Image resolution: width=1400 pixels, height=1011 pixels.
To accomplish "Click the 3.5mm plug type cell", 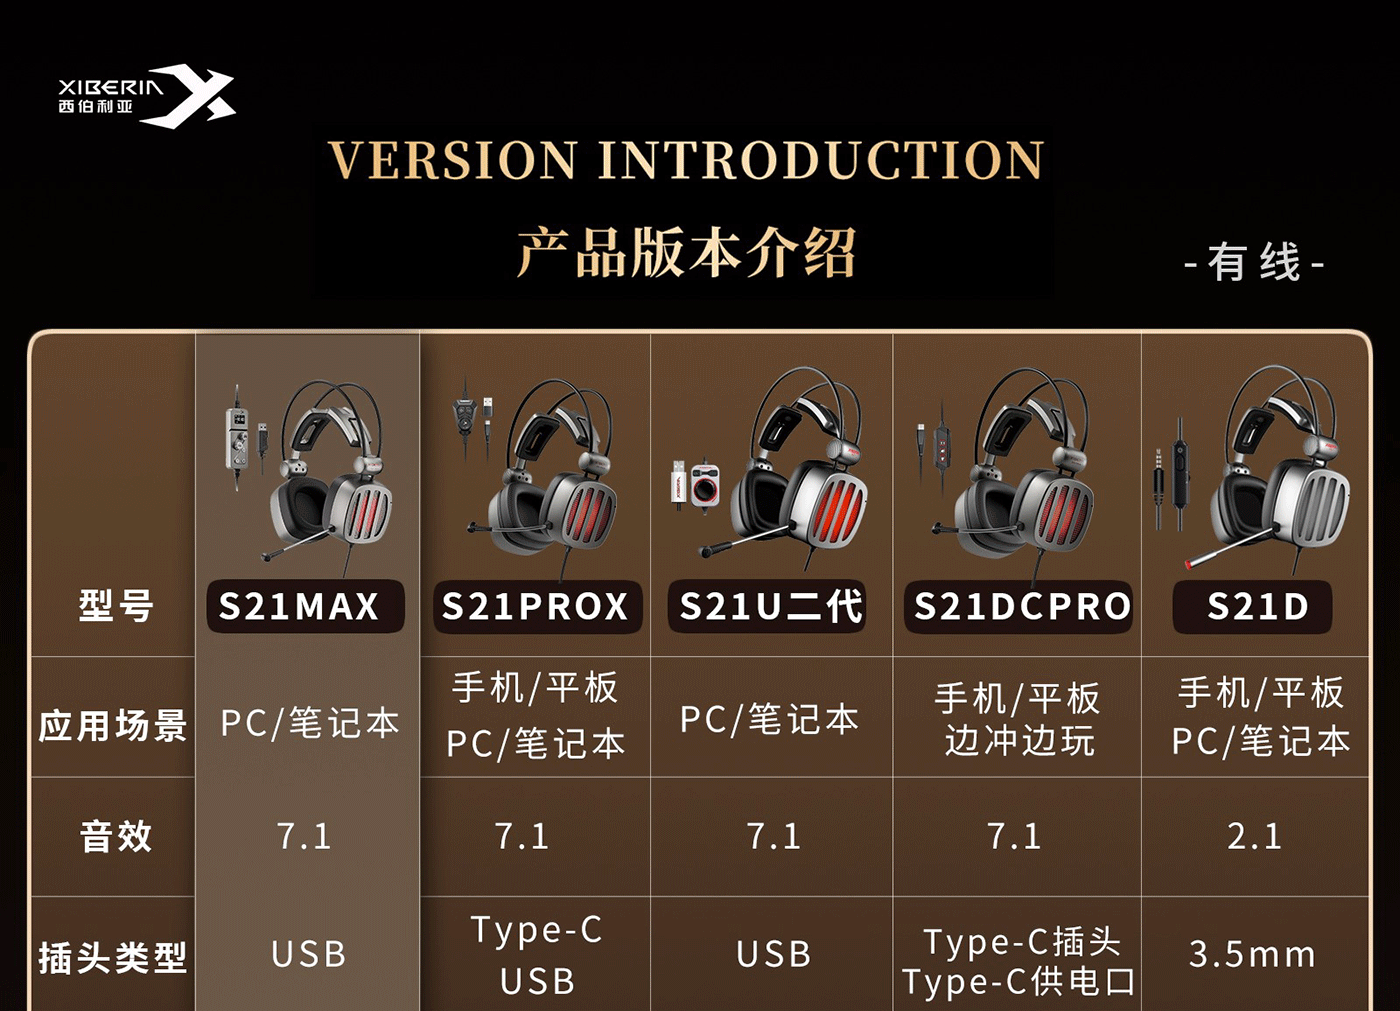I will 1252,954.
